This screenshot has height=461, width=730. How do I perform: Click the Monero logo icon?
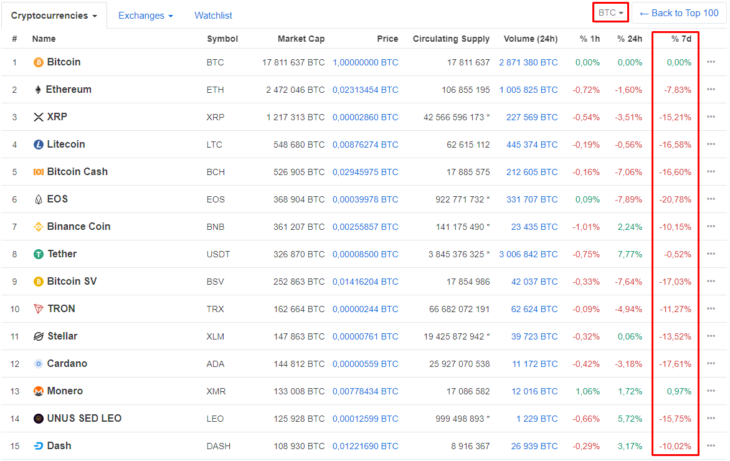[38, 391]
